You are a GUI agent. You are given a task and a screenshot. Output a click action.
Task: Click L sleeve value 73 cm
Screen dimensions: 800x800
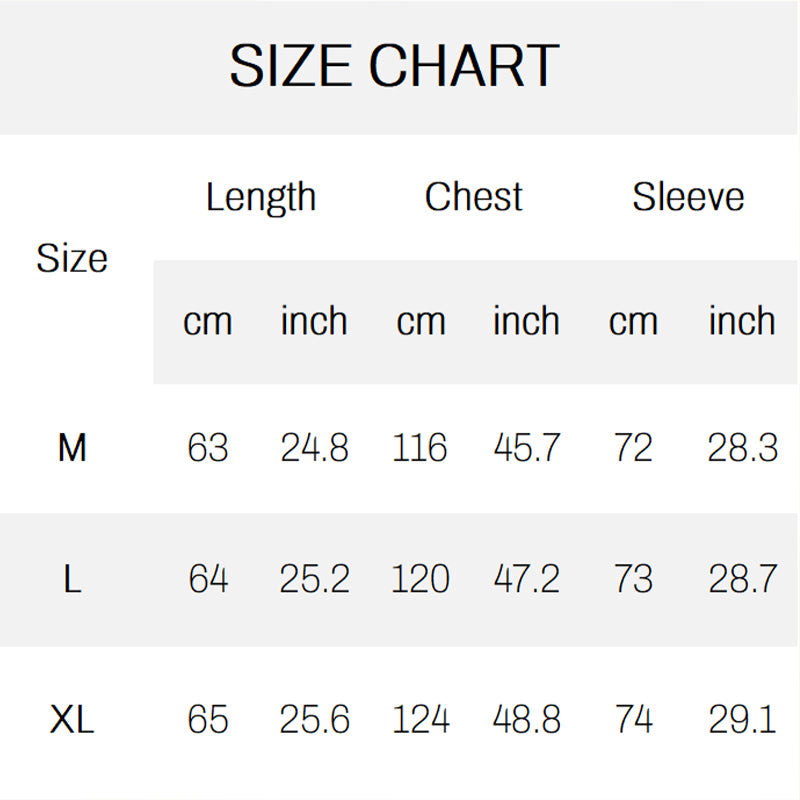(x=633, y=579)
